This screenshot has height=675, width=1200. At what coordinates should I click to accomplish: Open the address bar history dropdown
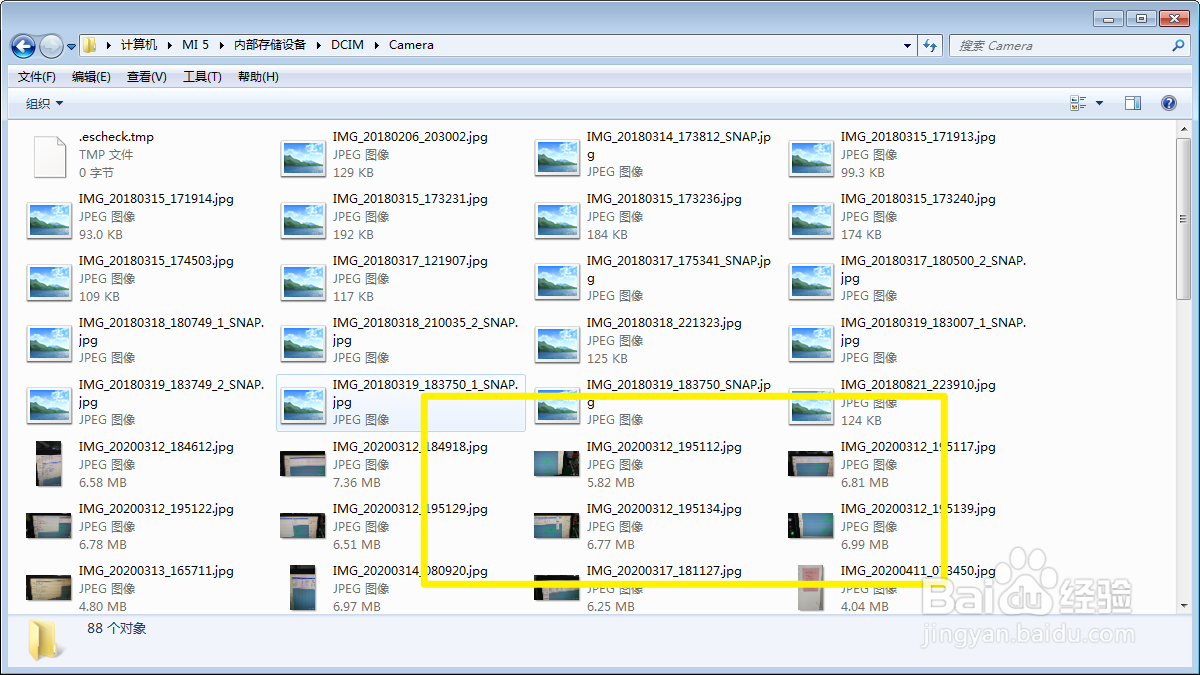click(x=907, y=45)
